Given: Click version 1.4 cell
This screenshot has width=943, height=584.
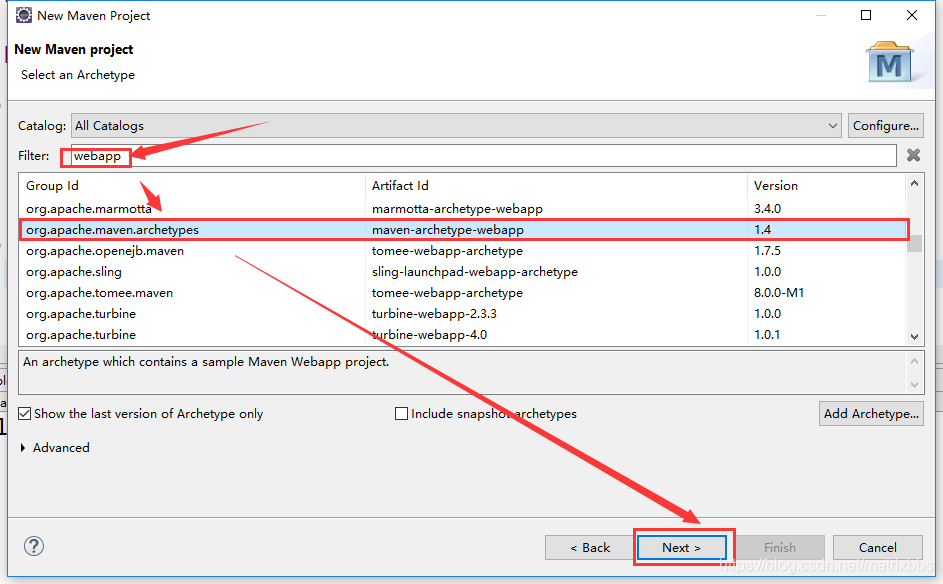Looking at the screenshot, I should point(763,230).
